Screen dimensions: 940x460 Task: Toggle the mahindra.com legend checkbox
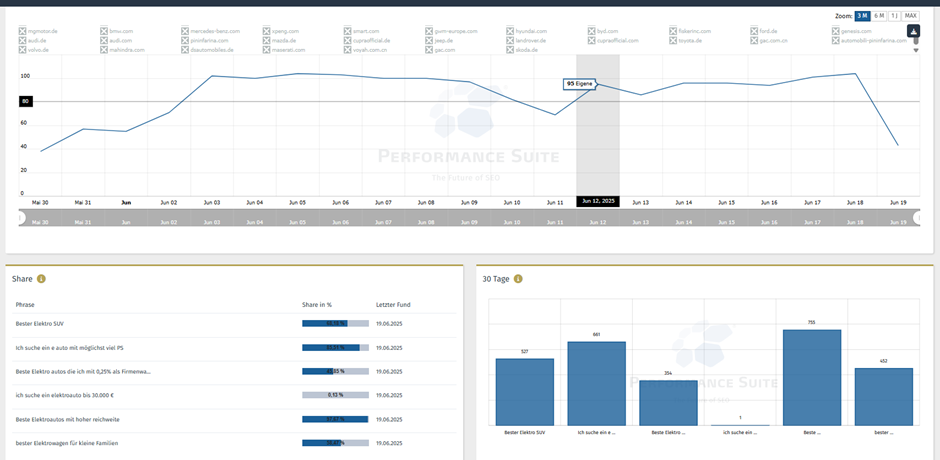104,50
